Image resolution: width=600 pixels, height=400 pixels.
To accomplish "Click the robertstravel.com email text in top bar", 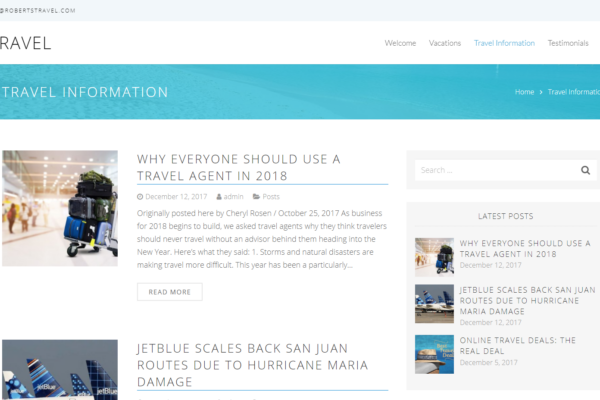I will (38, 11).
